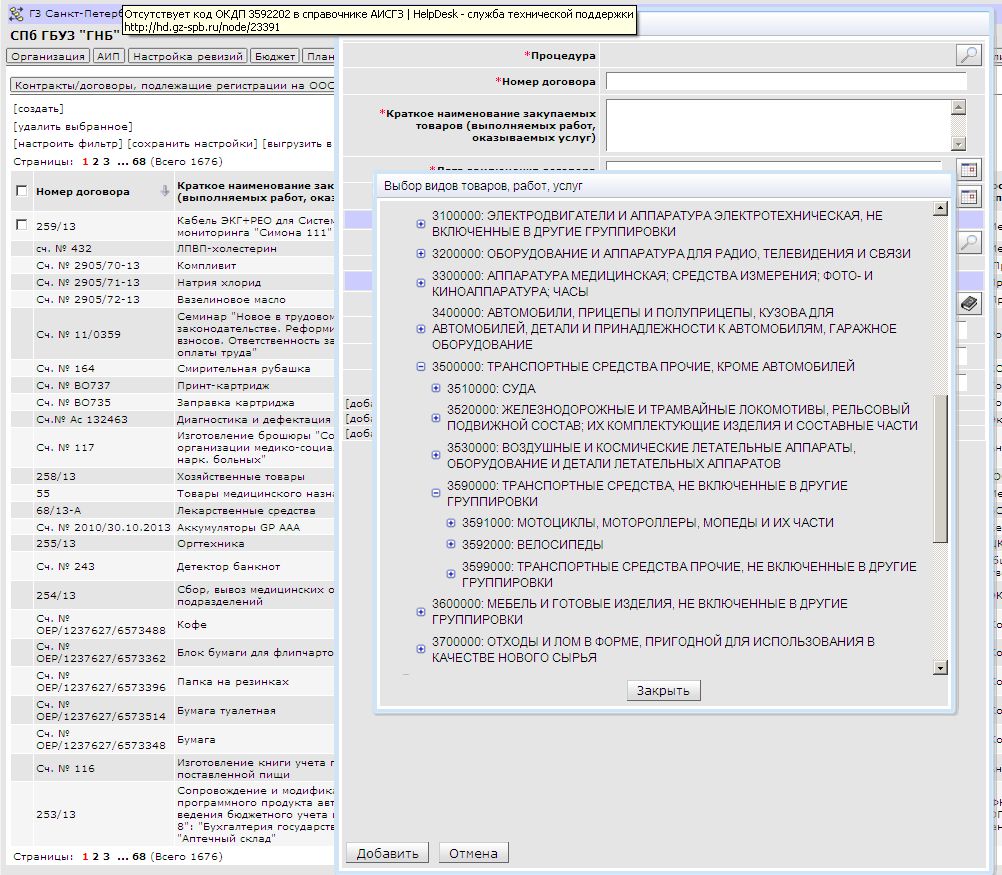Click the cell Аккумуляторы GP AAA
Viewport: 1002px width, 875px height.
tap(238, 527)
